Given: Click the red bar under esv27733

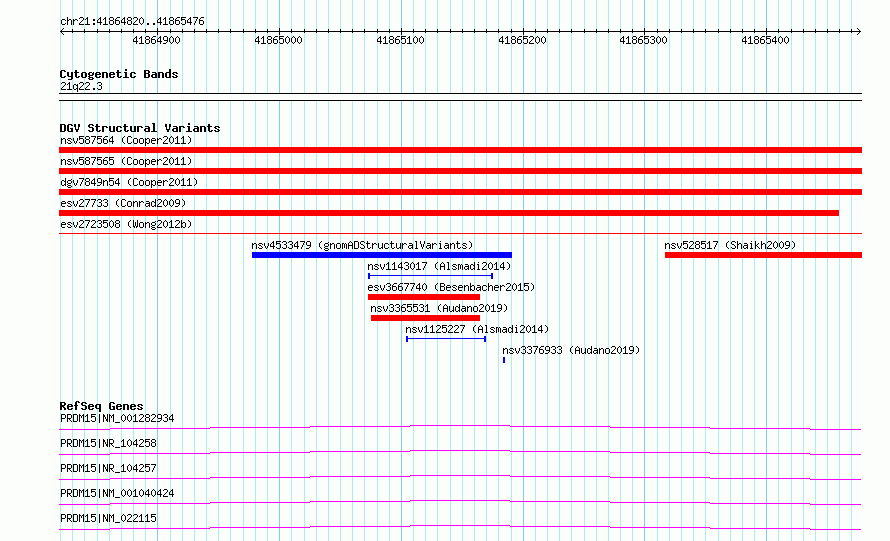Looking at the screenshot, I should click(x=449, y=213).
